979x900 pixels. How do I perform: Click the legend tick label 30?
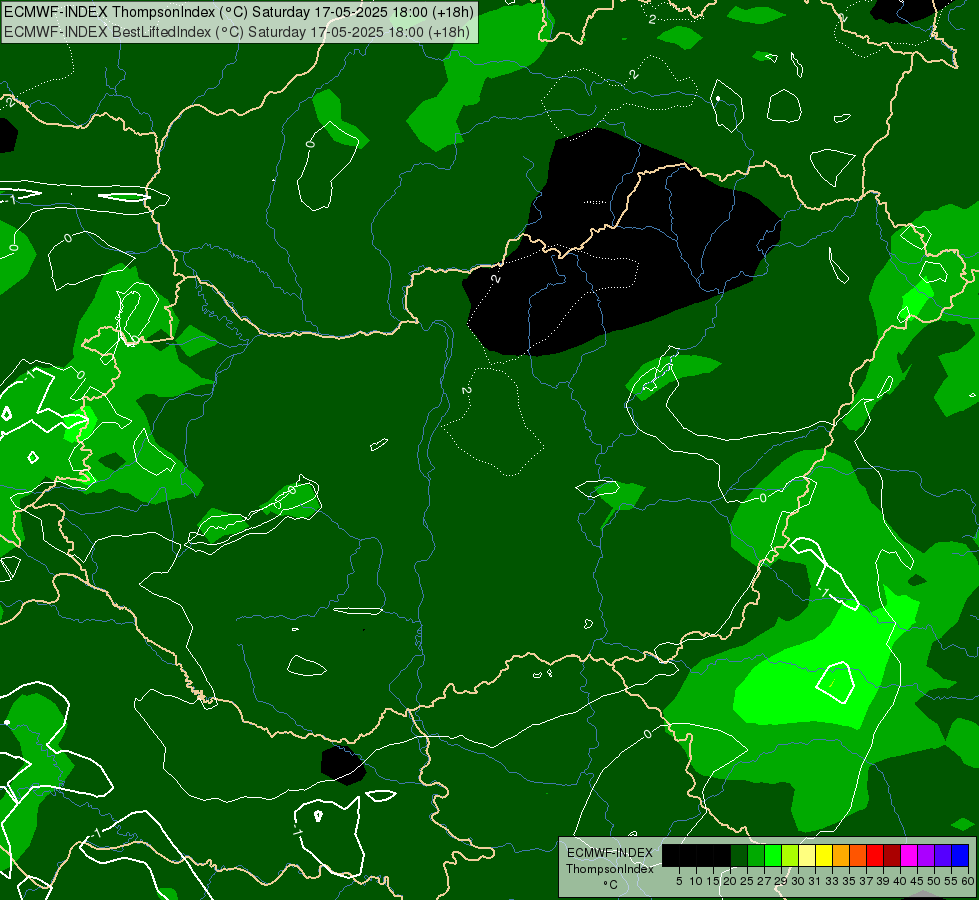799,881
